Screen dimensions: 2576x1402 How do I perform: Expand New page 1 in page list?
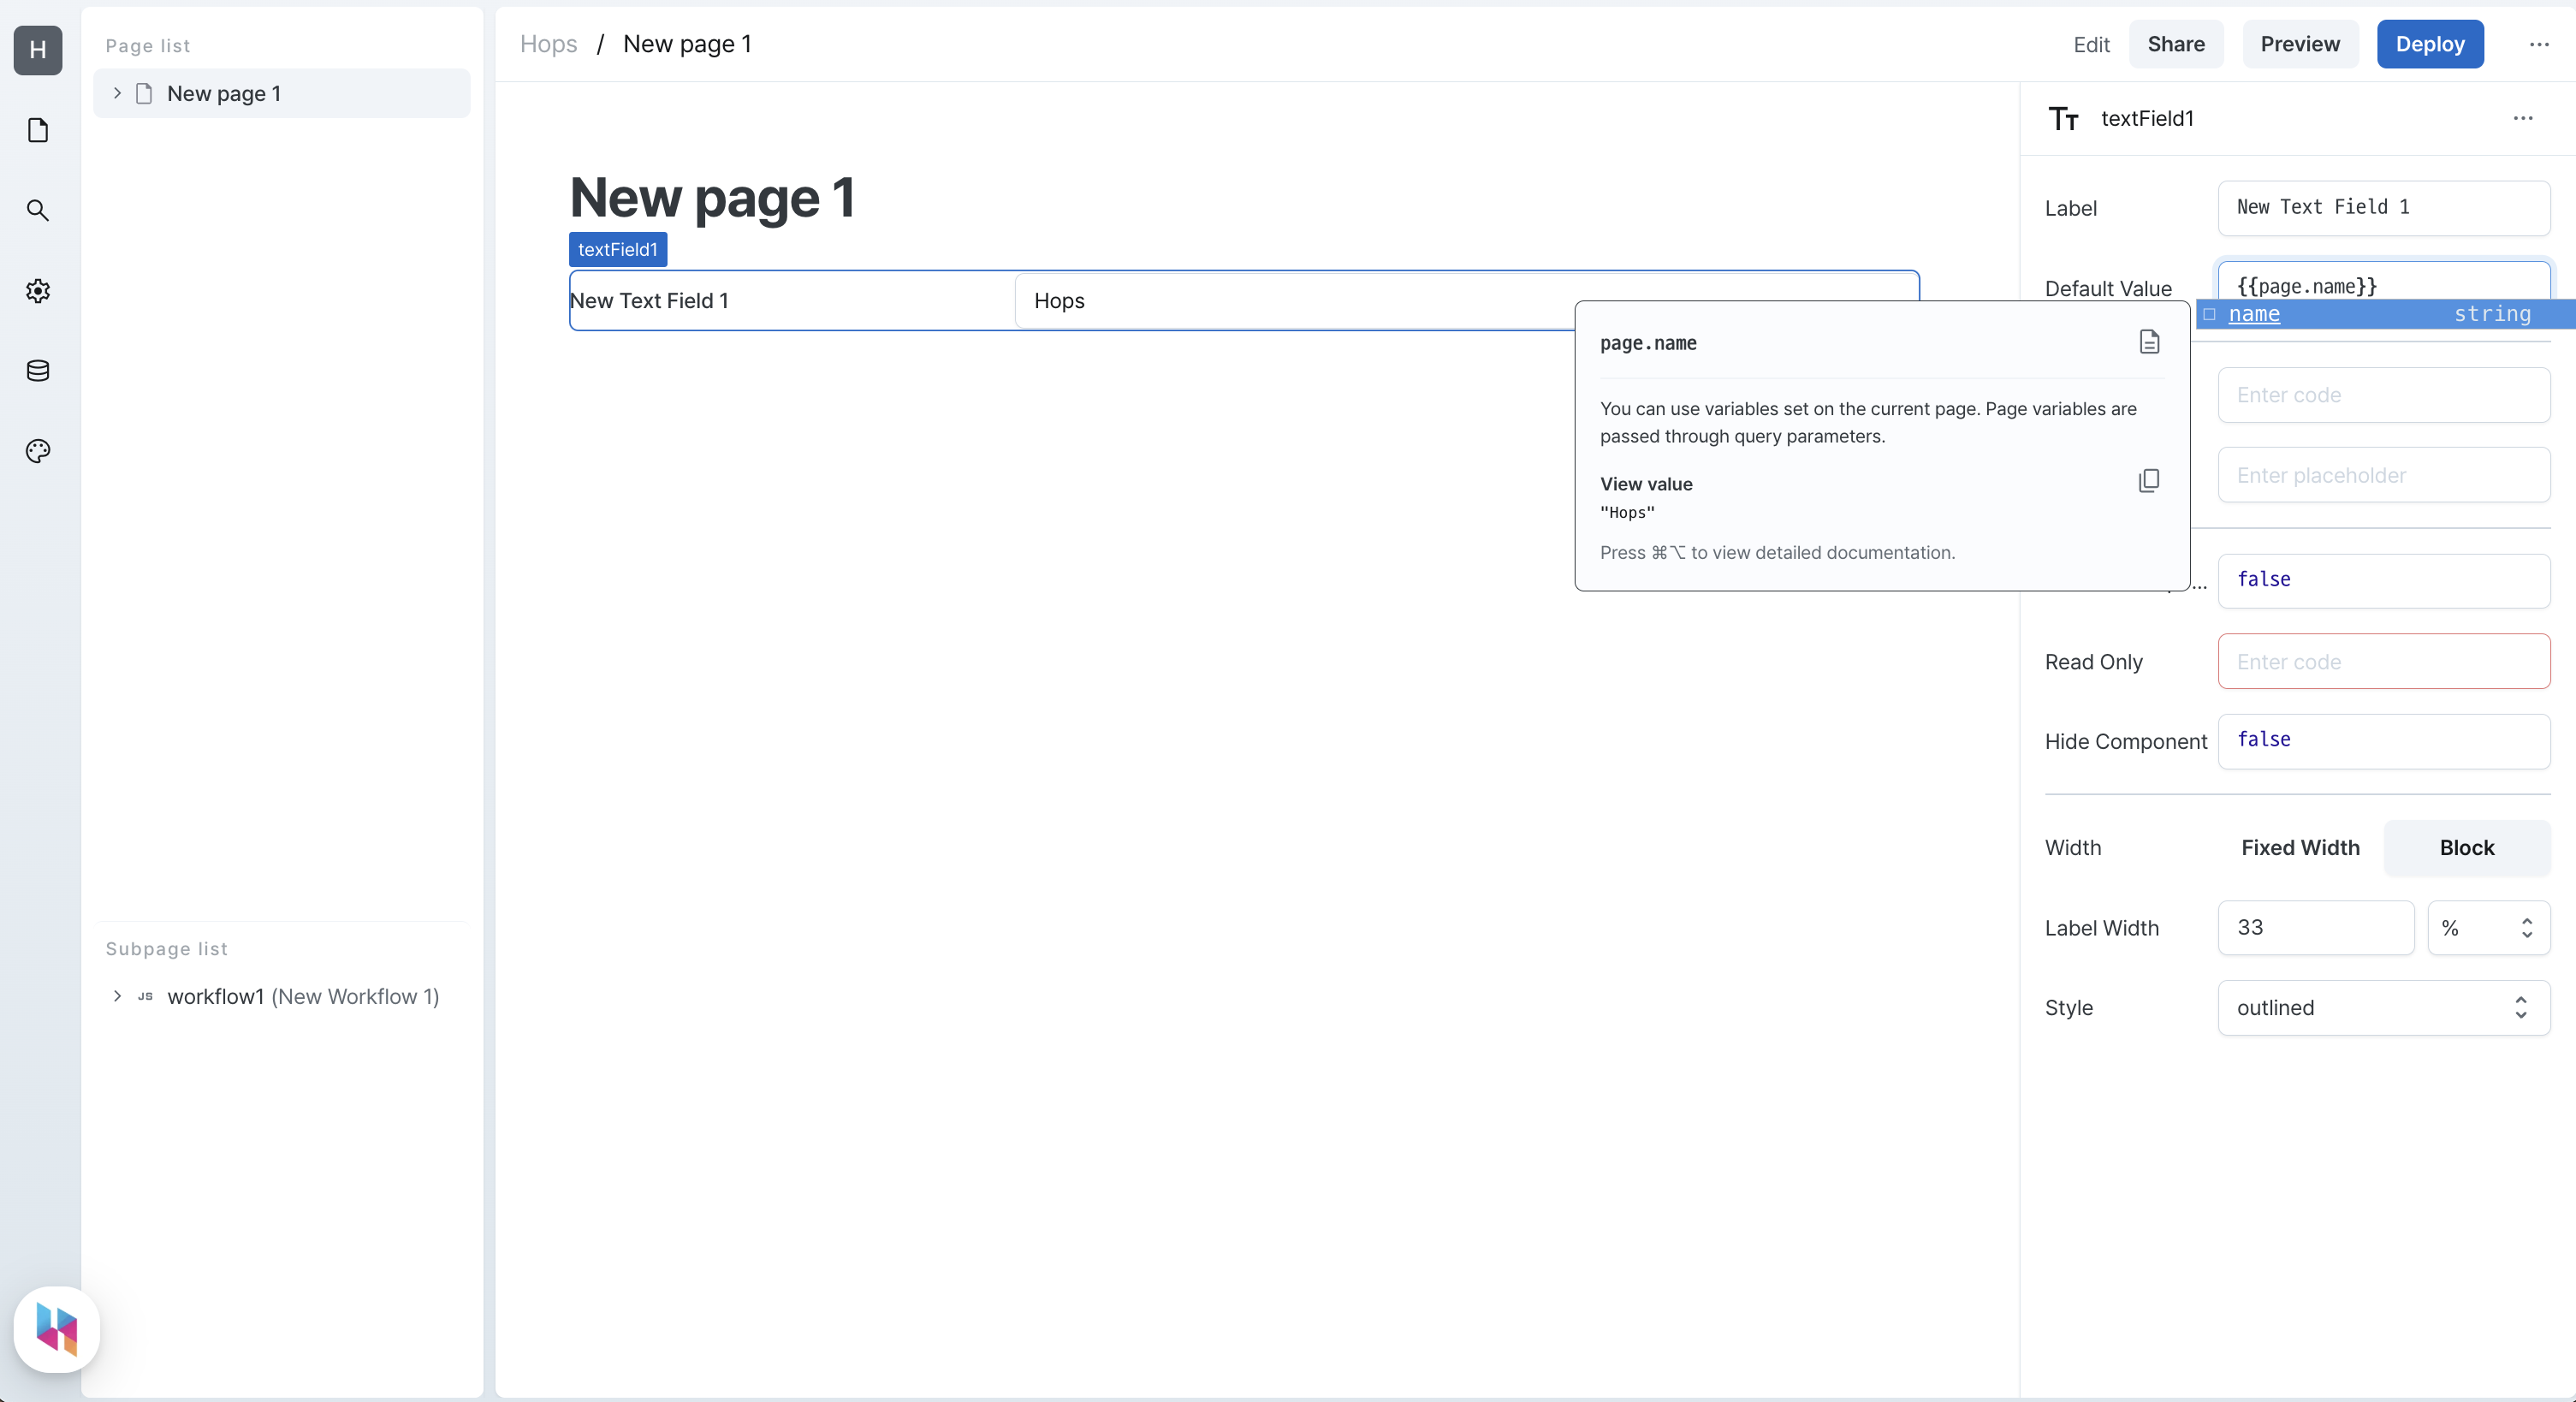click(116, 93)
